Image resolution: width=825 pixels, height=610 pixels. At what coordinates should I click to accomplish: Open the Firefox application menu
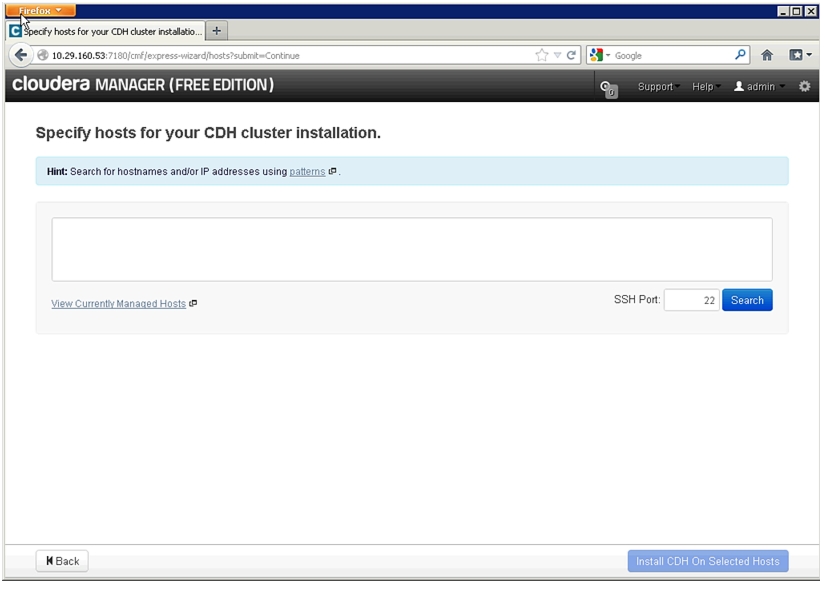(x=41, y=11)
